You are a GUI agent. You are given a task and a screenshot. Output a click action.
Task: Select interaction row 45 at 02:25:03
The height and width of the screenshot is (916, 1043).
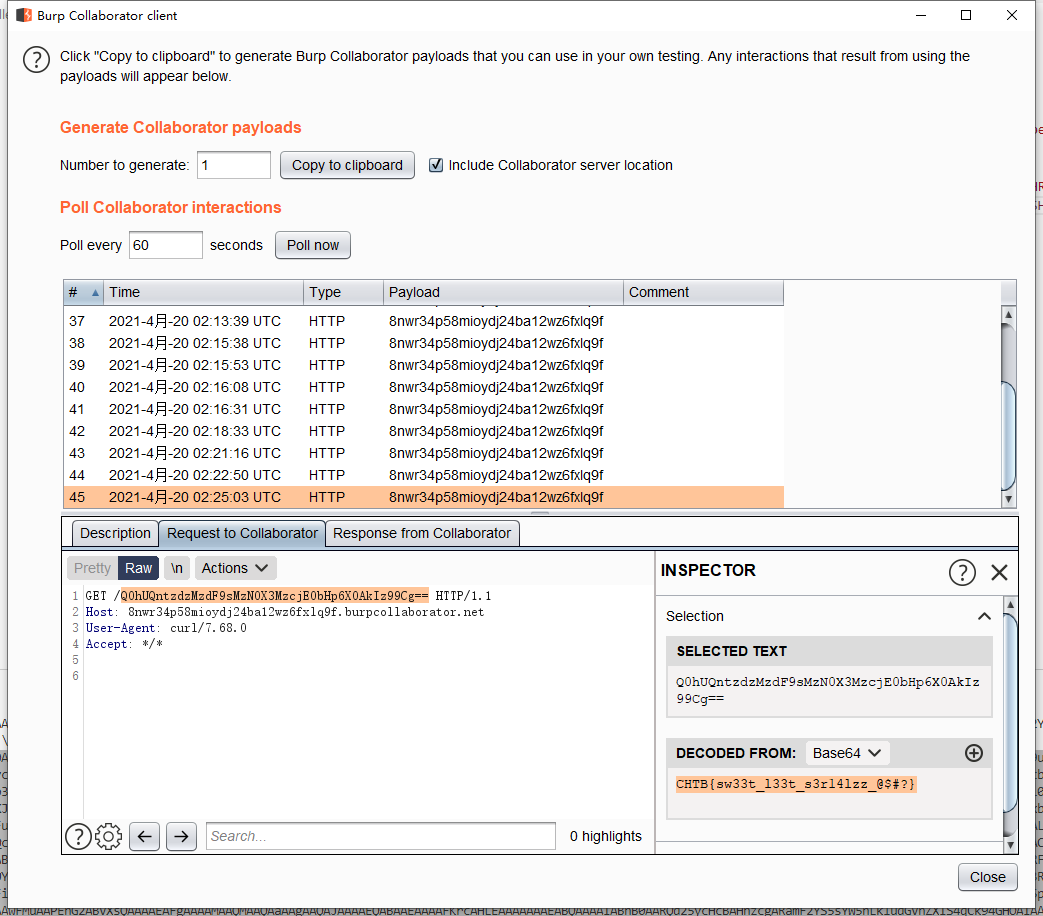pyautogui.click(x=424, y=497)
